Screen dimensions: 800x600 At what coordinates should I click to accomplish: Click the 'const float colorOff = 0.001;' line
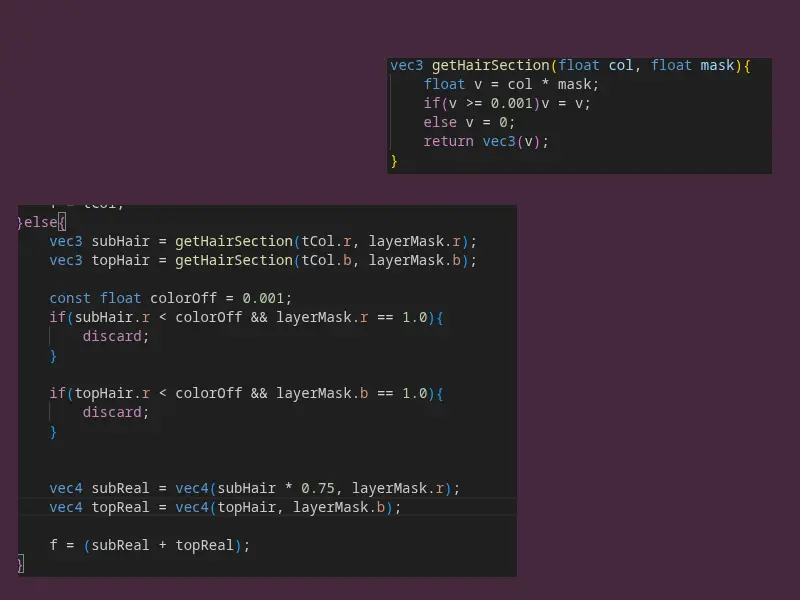[x=170, y=298]
